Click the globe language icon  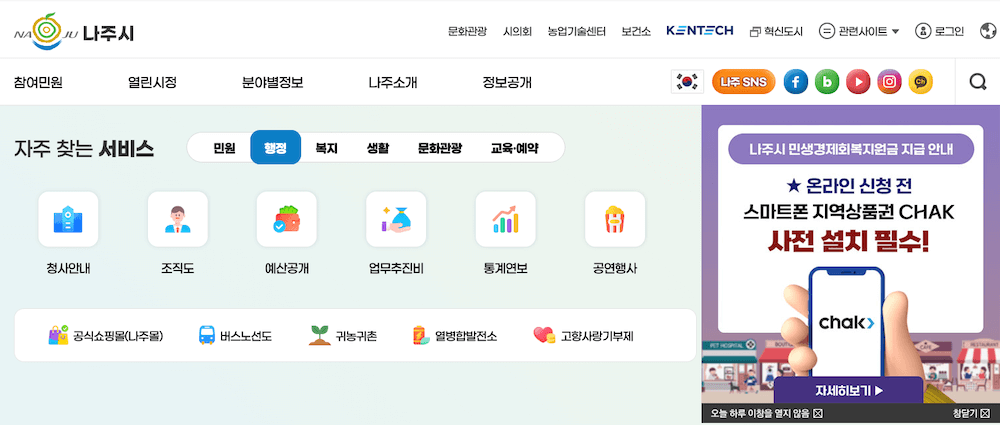989,31
